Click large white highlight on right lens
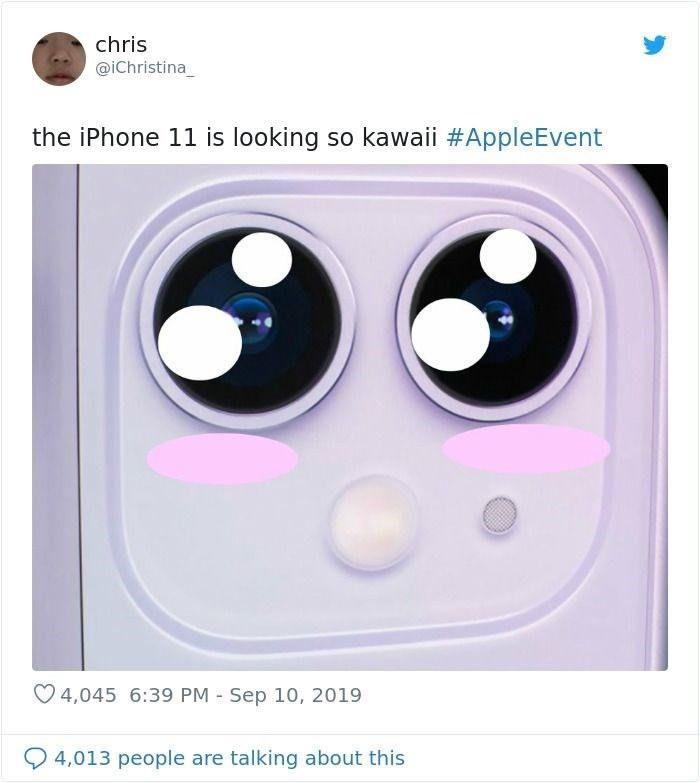The height and width of the screenshot is (783, 700). pos(450,335)
